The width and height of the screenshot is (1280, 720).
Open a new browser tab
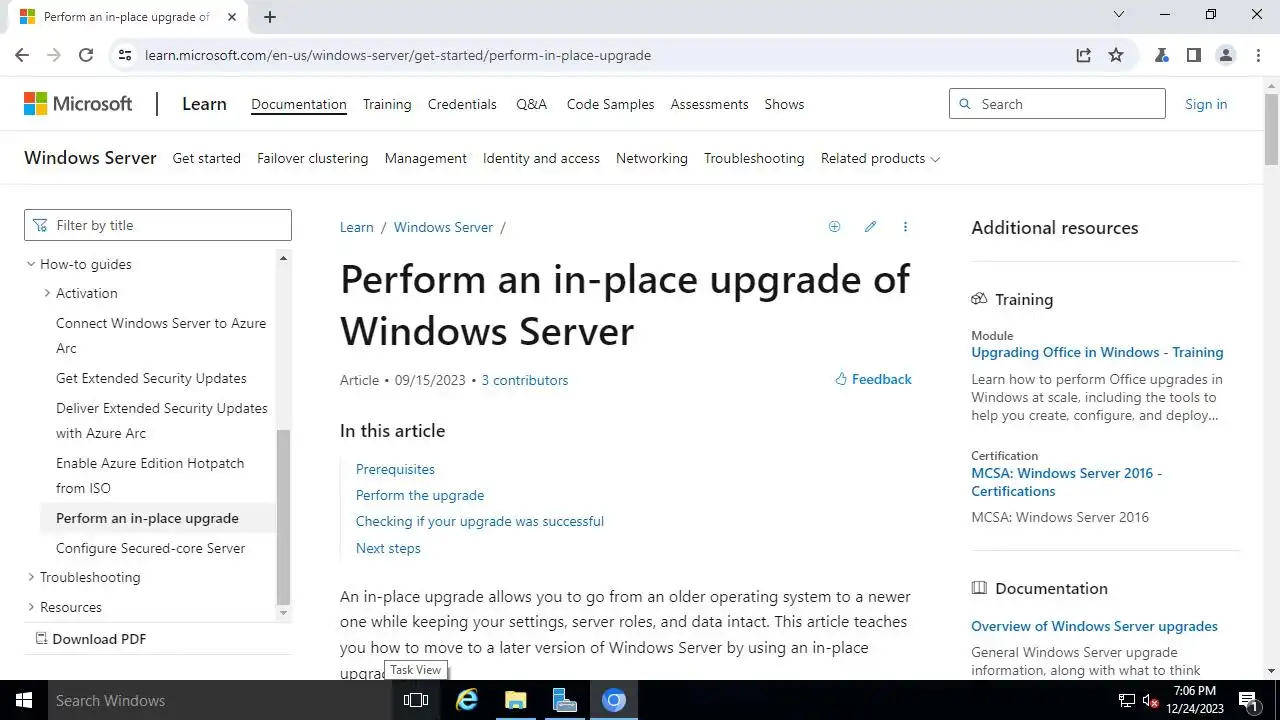click(269, 17)
